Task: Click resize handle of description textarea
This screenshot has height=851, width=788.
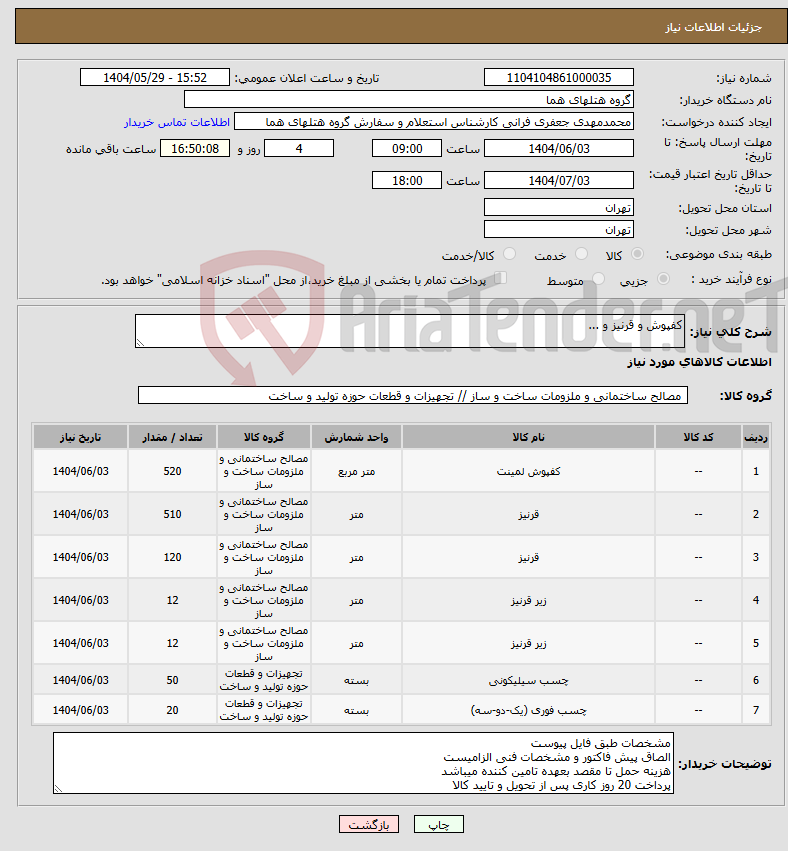Action: pos(140,342)
